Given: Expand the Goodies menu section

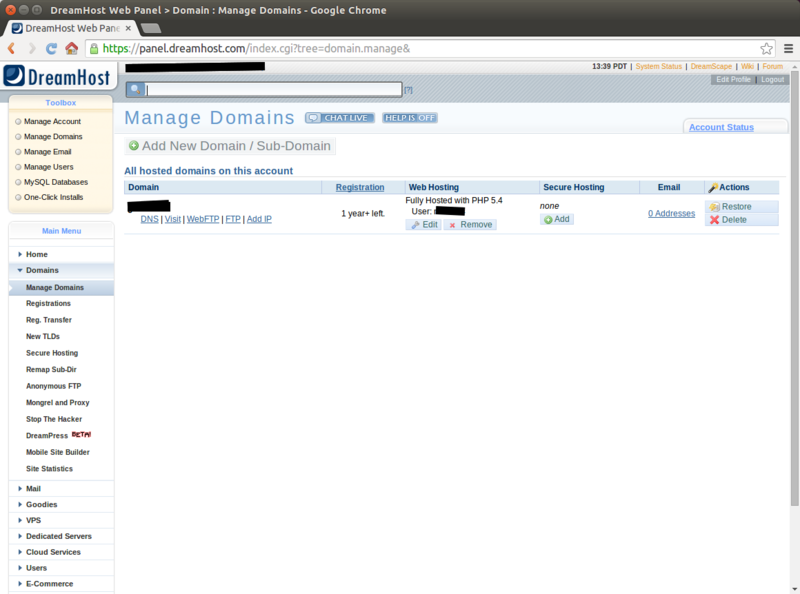Looking at the screenshot, I should [x=61, y=504].
